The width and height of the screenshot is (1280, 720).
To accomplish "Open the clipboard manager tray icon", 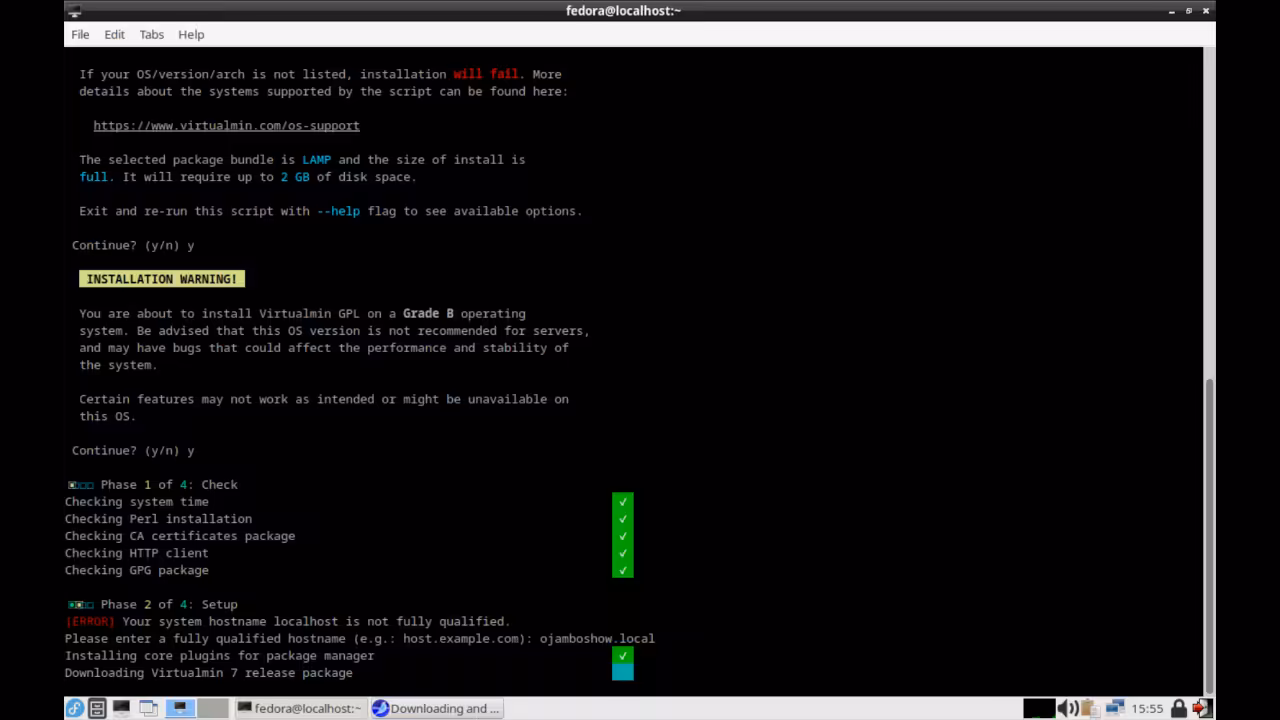I will coord(1091,708).
